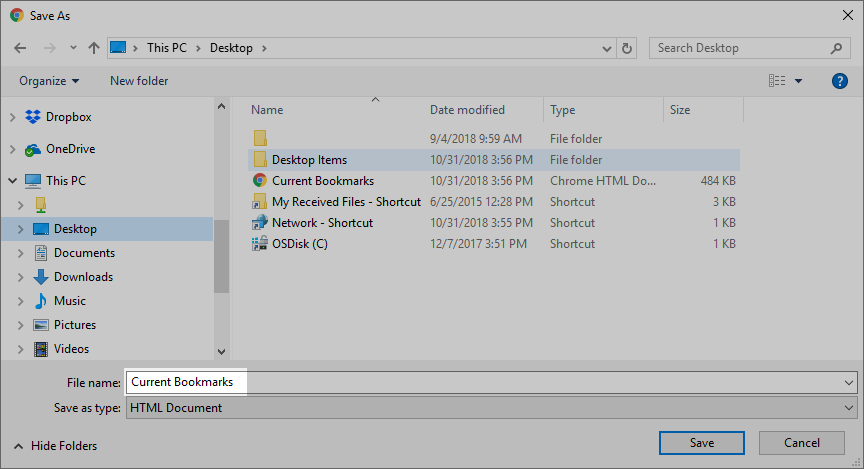The height and width of the screenshot is (469, 864).
Task: Click the search magnifier icon
Action: (x=837, y=48)
